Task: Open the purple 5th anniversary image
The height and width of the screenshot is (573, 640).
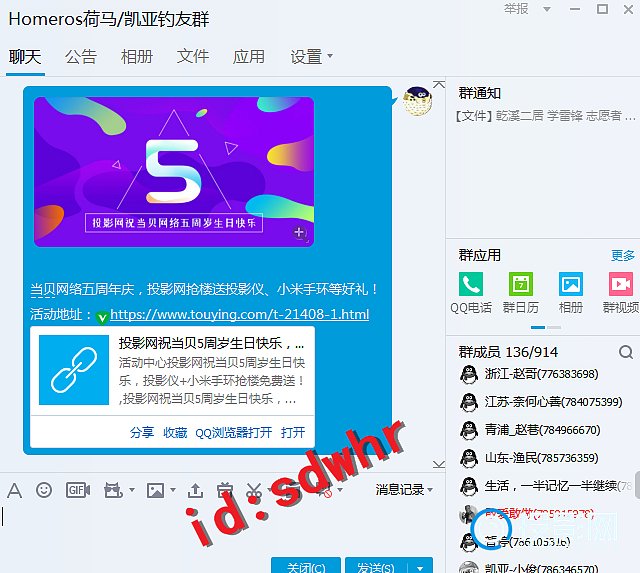Action: 174,172
